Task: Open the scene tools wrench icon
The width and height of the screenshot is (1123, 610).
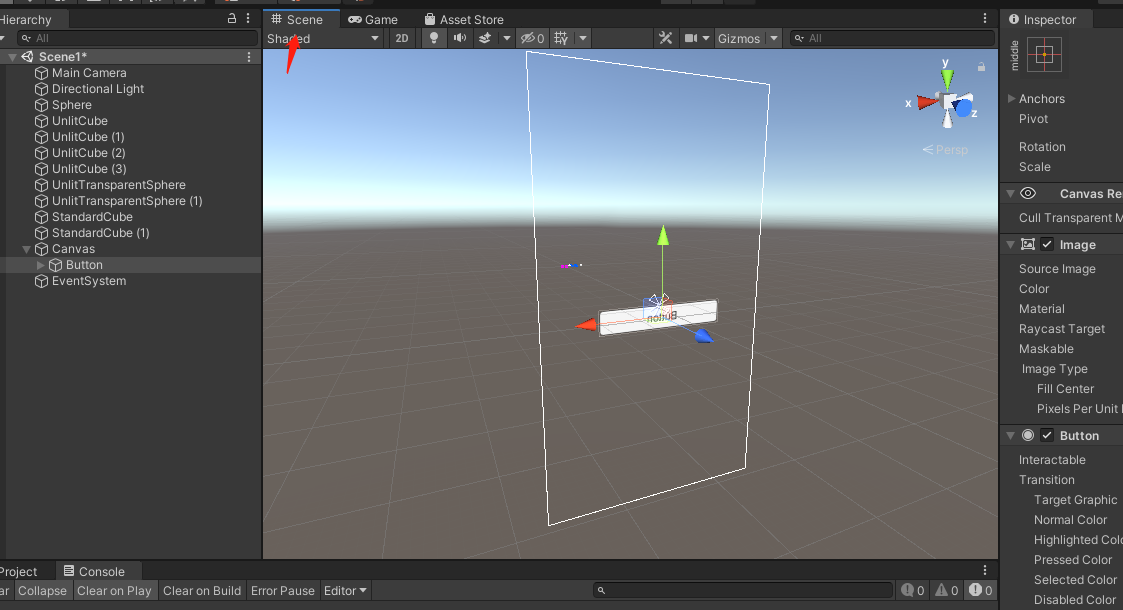Action: [x=665, y=38]
